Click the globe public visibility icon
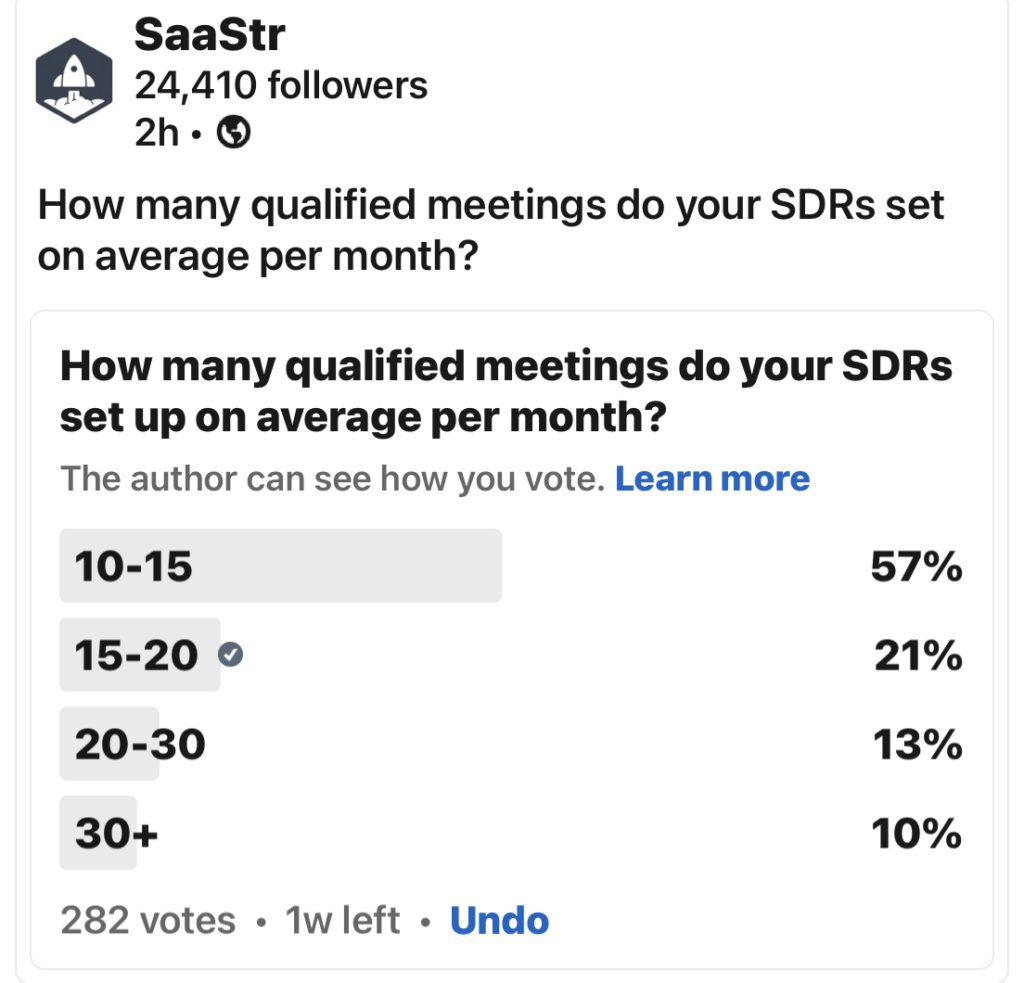The height and width of the screenshot is (983, 1024). point(234,134)
